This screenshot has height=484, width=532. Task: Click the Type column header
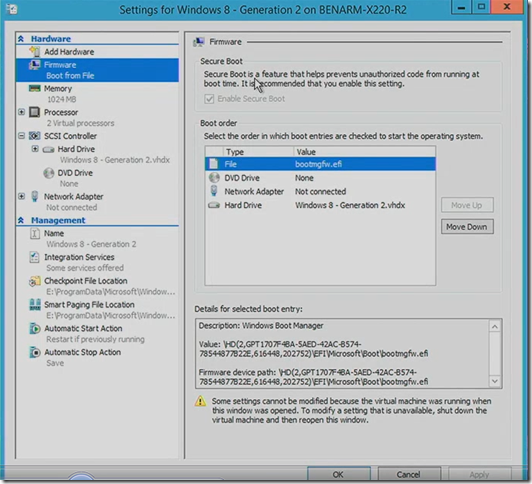click(258, 152)
